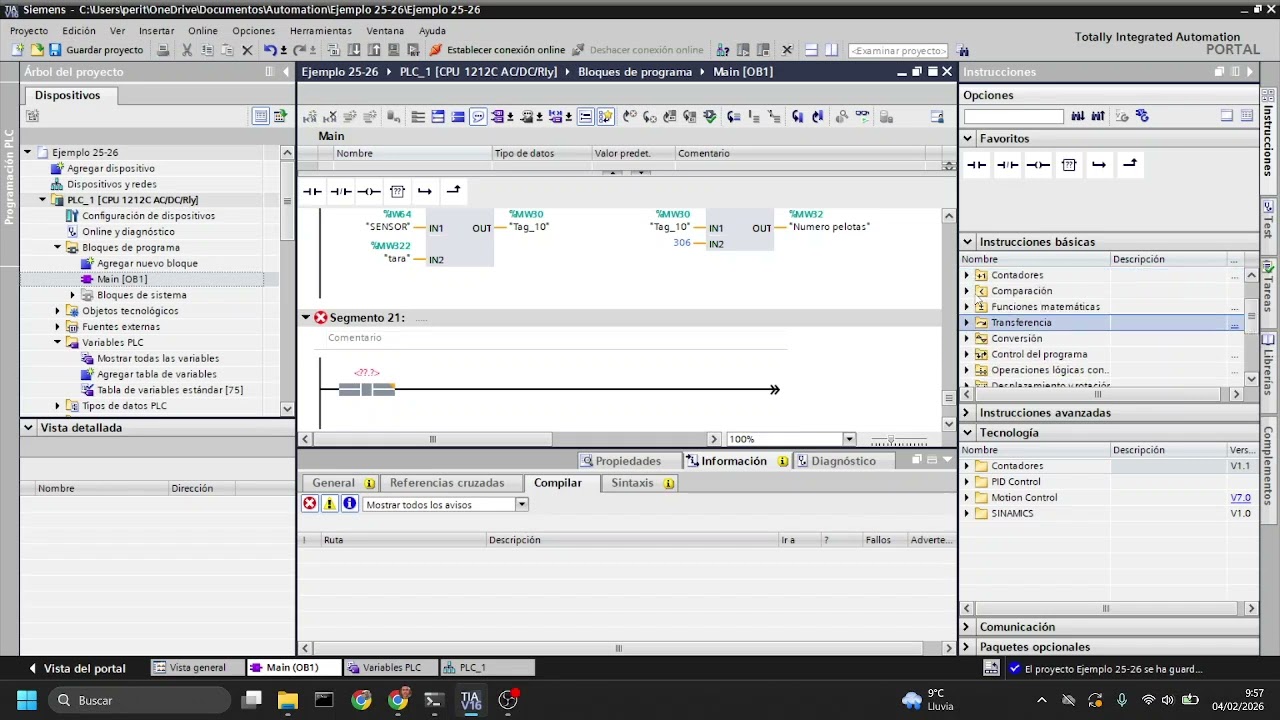Click the undo arrow icon
The height and width of the screenshot is (720, 1280).
(270, 50)
